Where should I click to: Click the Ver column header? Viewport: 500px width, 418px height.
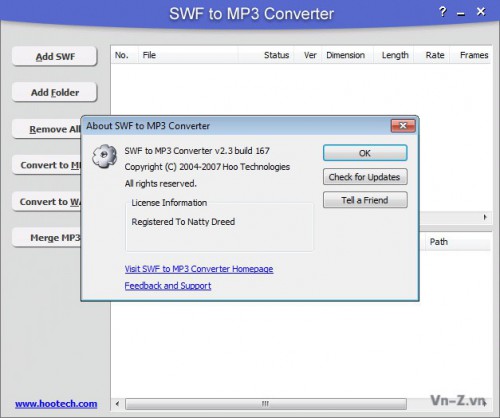(308, 55)
